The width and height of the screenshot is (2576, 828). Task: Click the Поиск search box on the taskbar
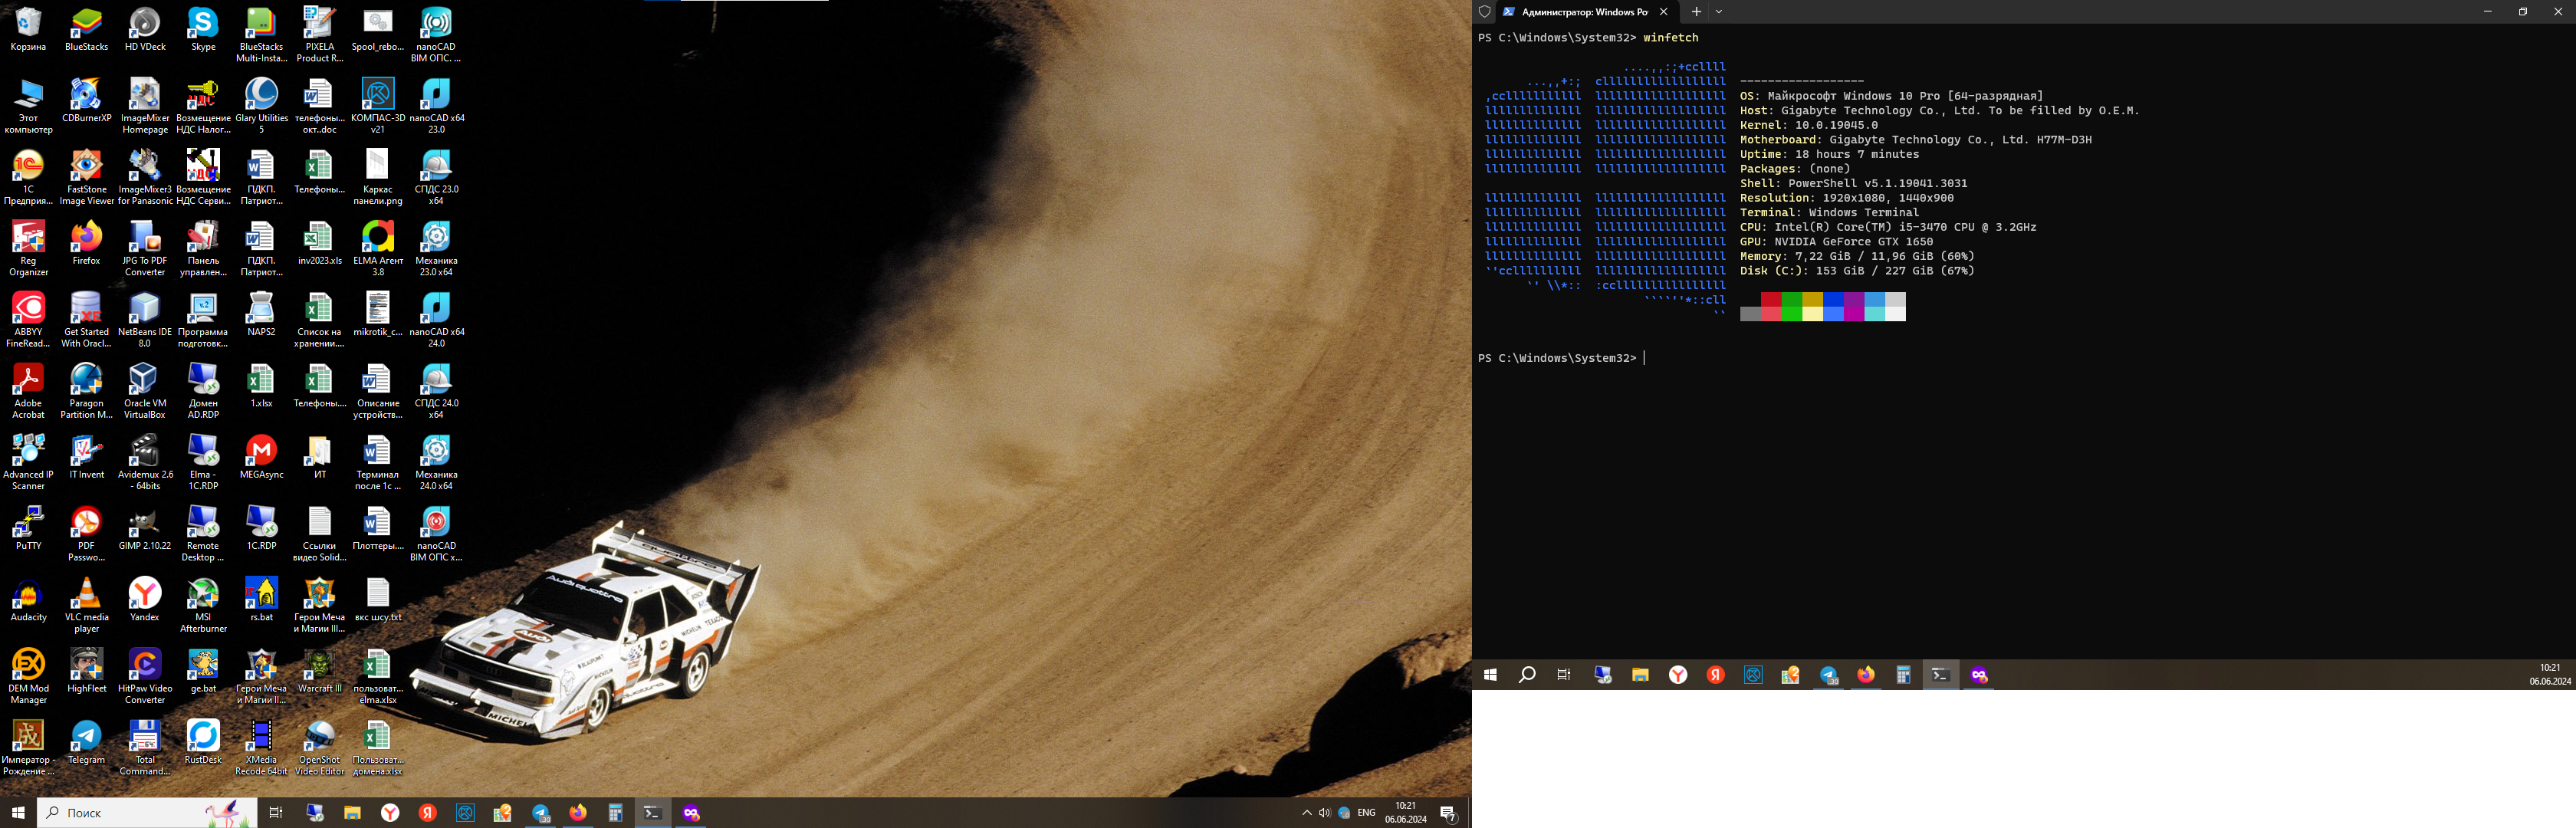(x=147, y=813)
